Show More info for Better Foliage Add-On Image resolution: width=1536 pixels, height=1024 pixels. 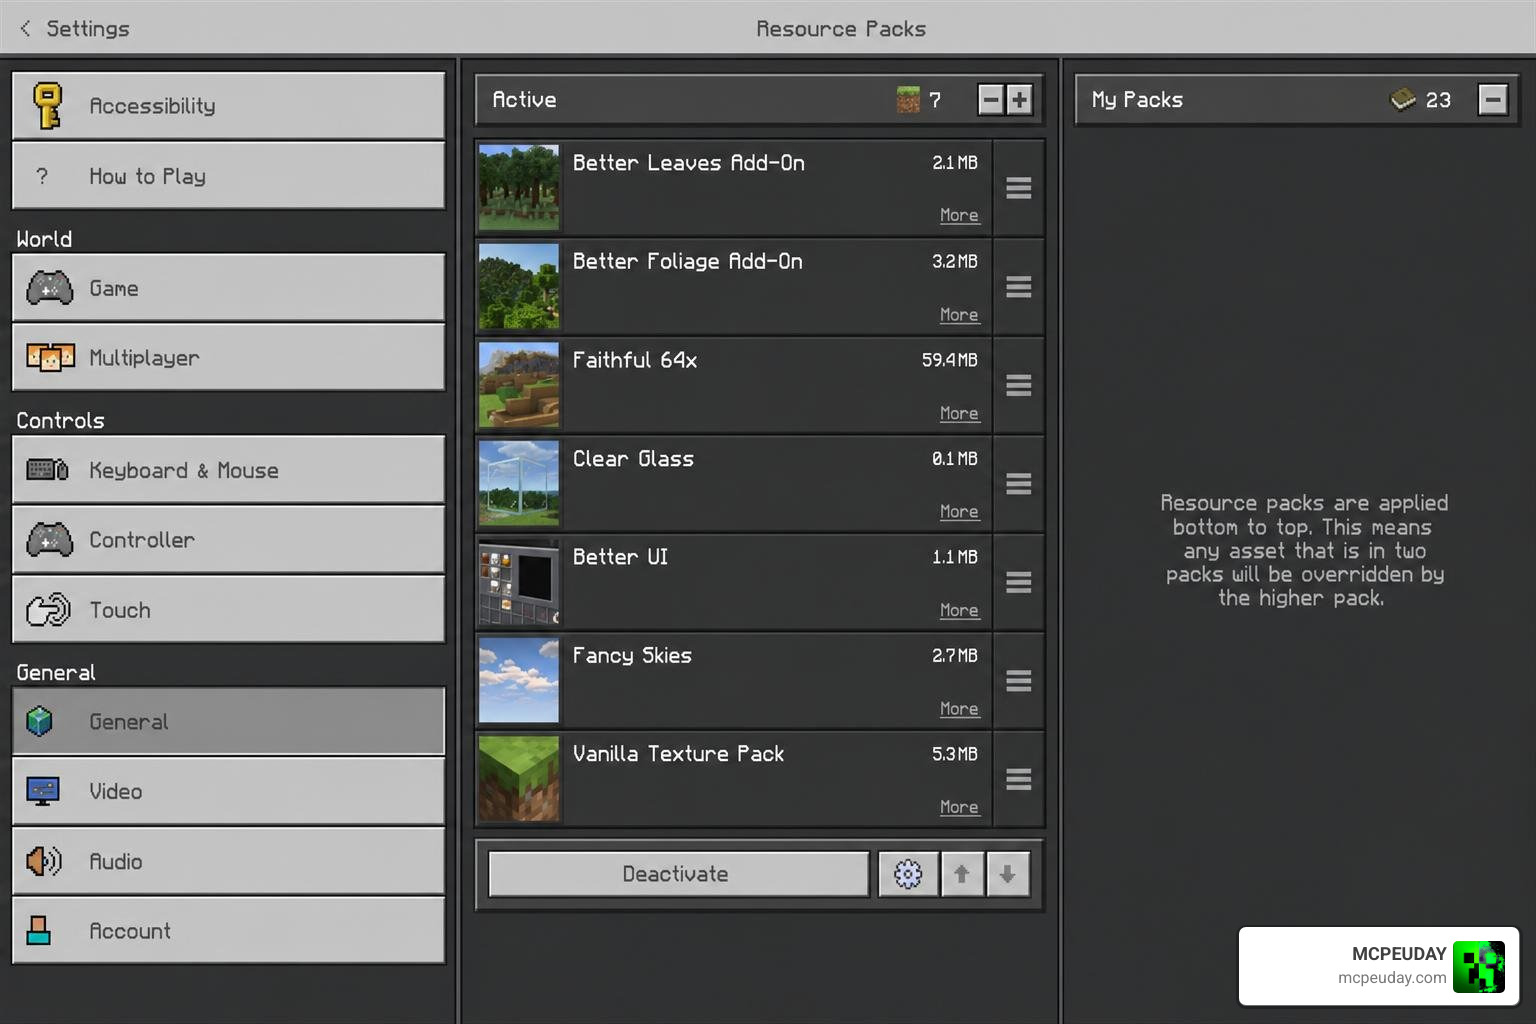(x=959, y=314)
